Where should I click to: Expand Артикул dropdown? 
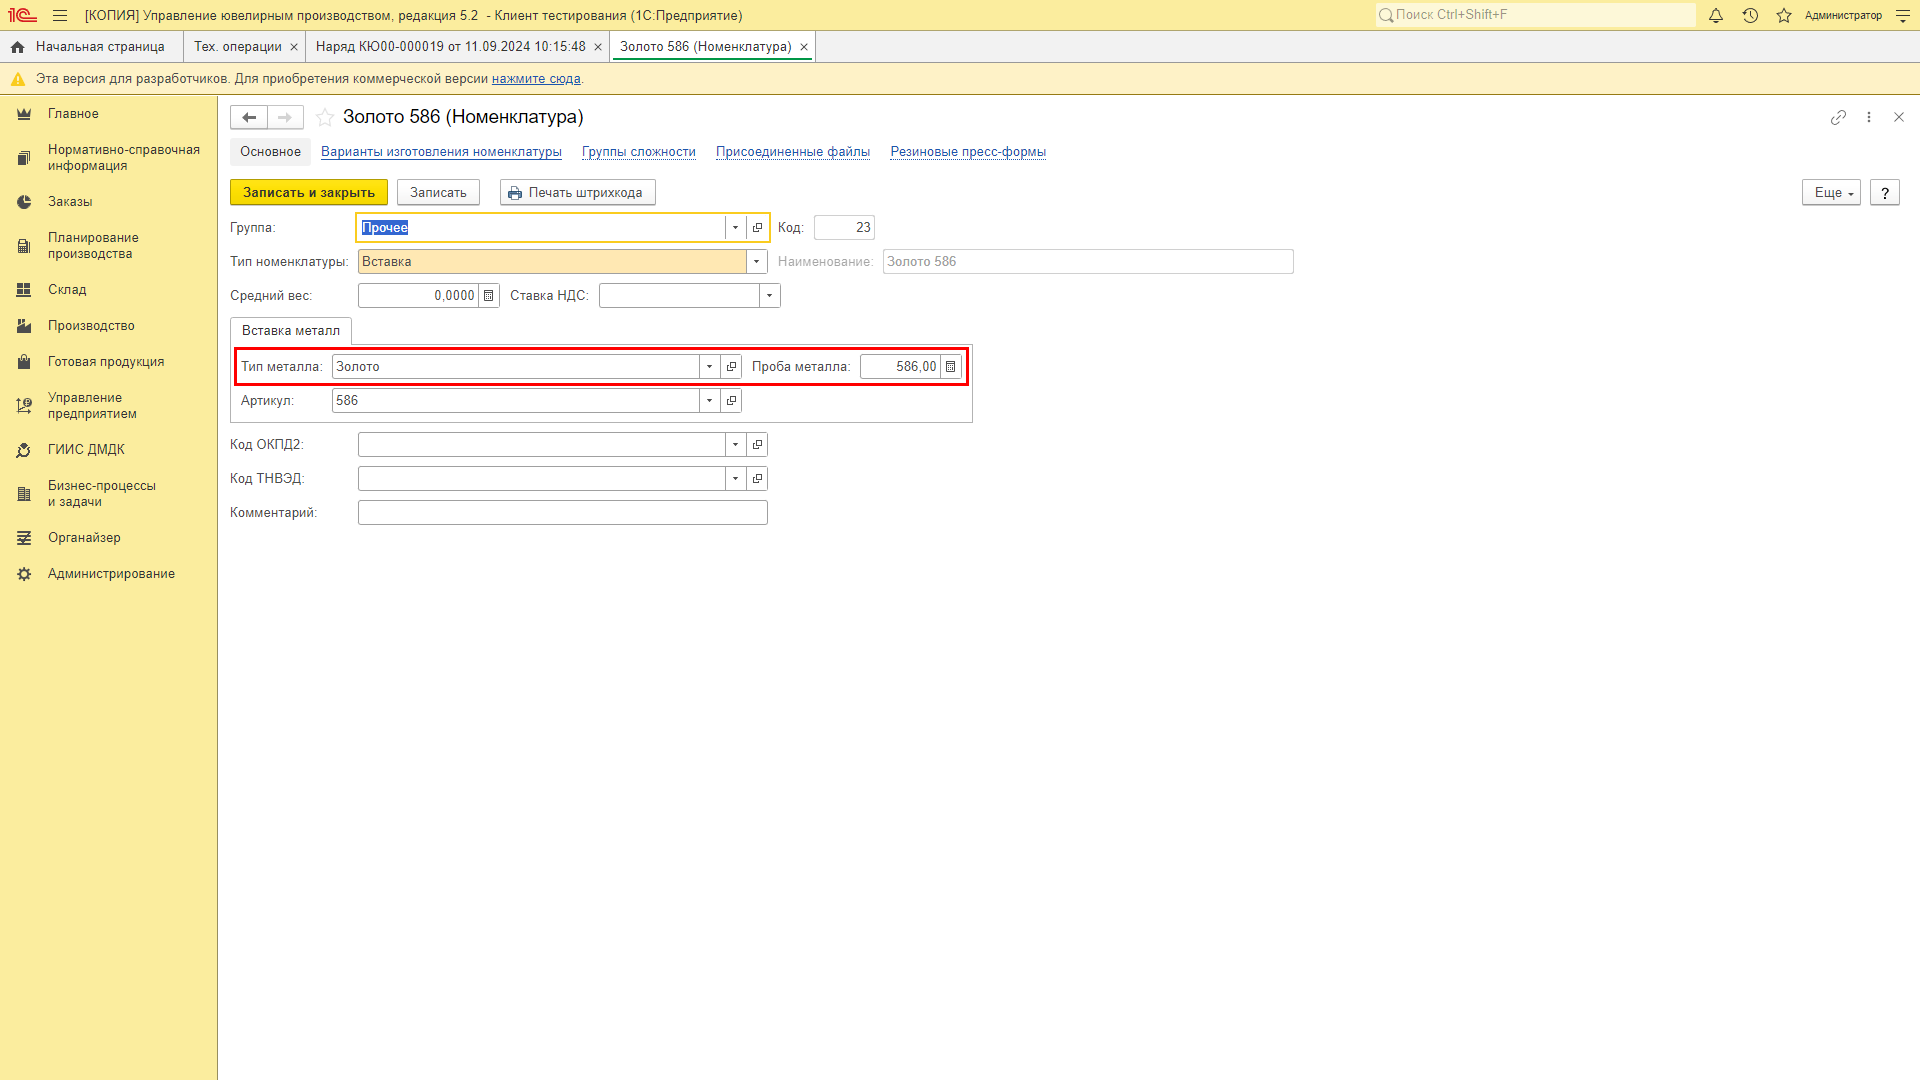[x=709, y=400]
